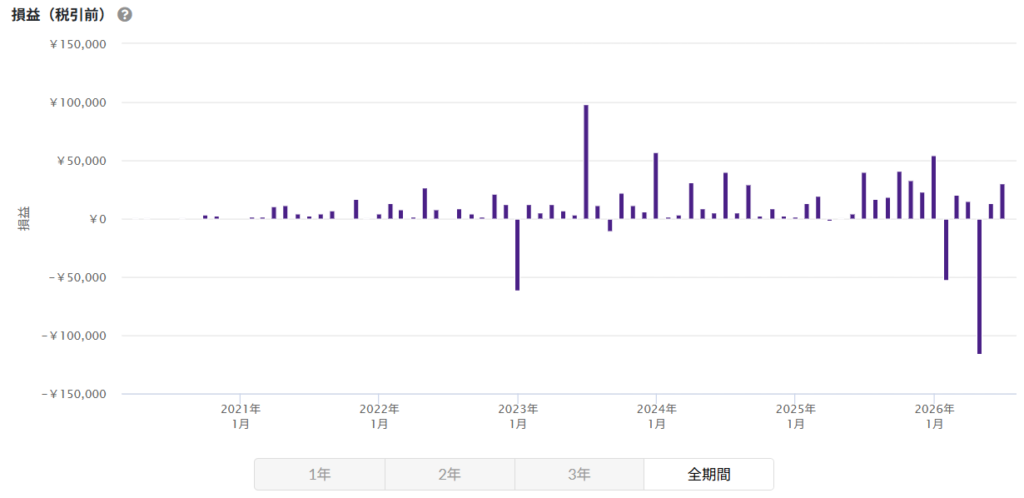Viewport: 1024px width, 498px height.
Task: Select the 全期間 period tab
Action: [x=709, y=475]
